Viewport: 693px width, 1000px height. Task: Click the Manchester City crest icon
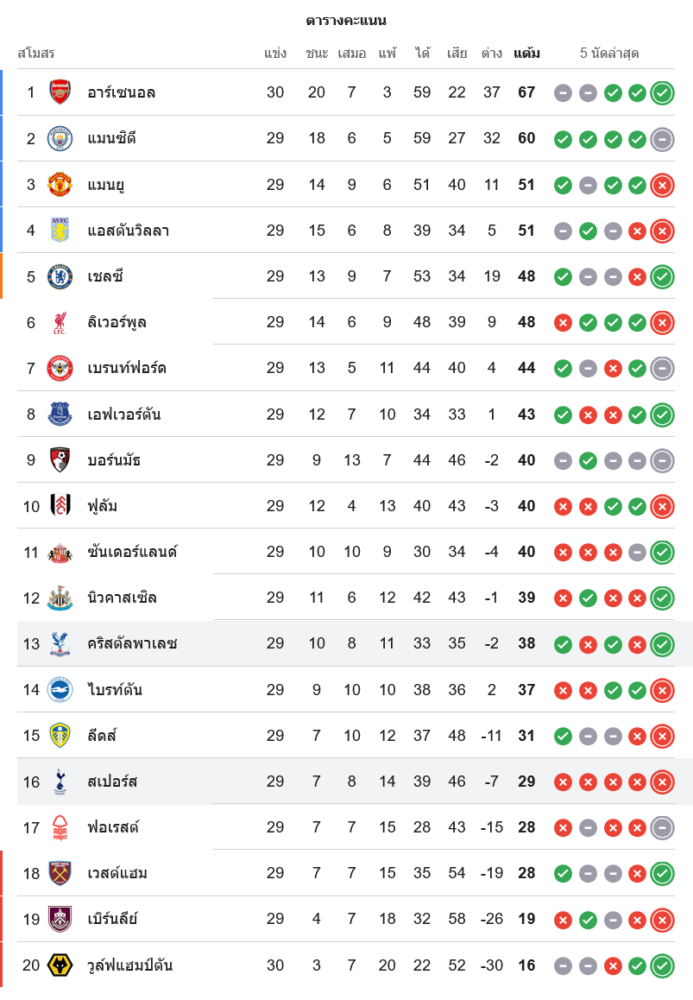point(61,139)
